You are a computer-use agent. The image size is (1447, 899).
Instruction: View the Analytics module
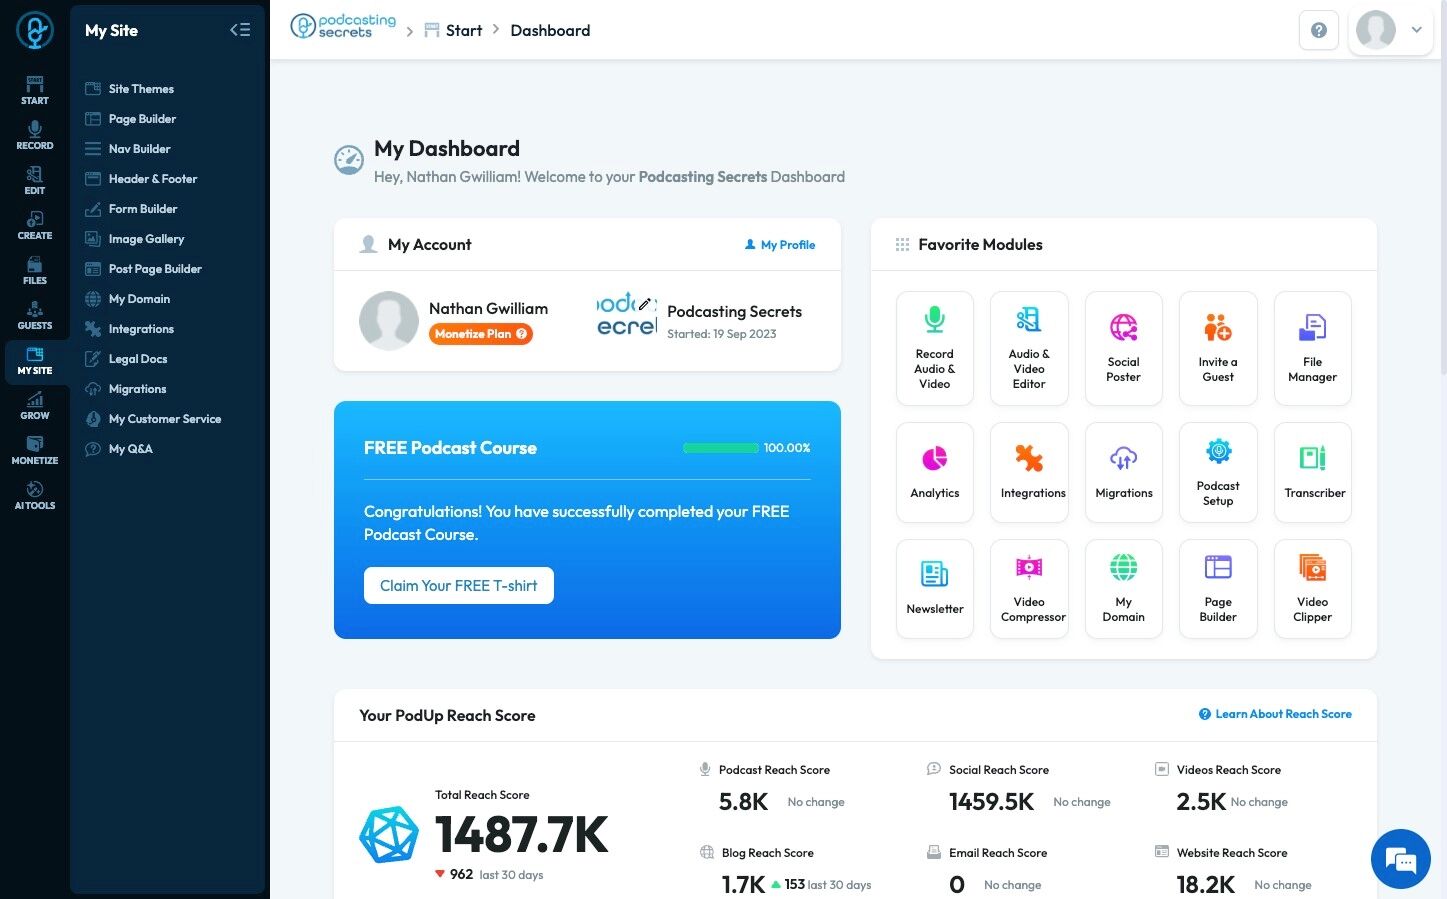[935, 472]
